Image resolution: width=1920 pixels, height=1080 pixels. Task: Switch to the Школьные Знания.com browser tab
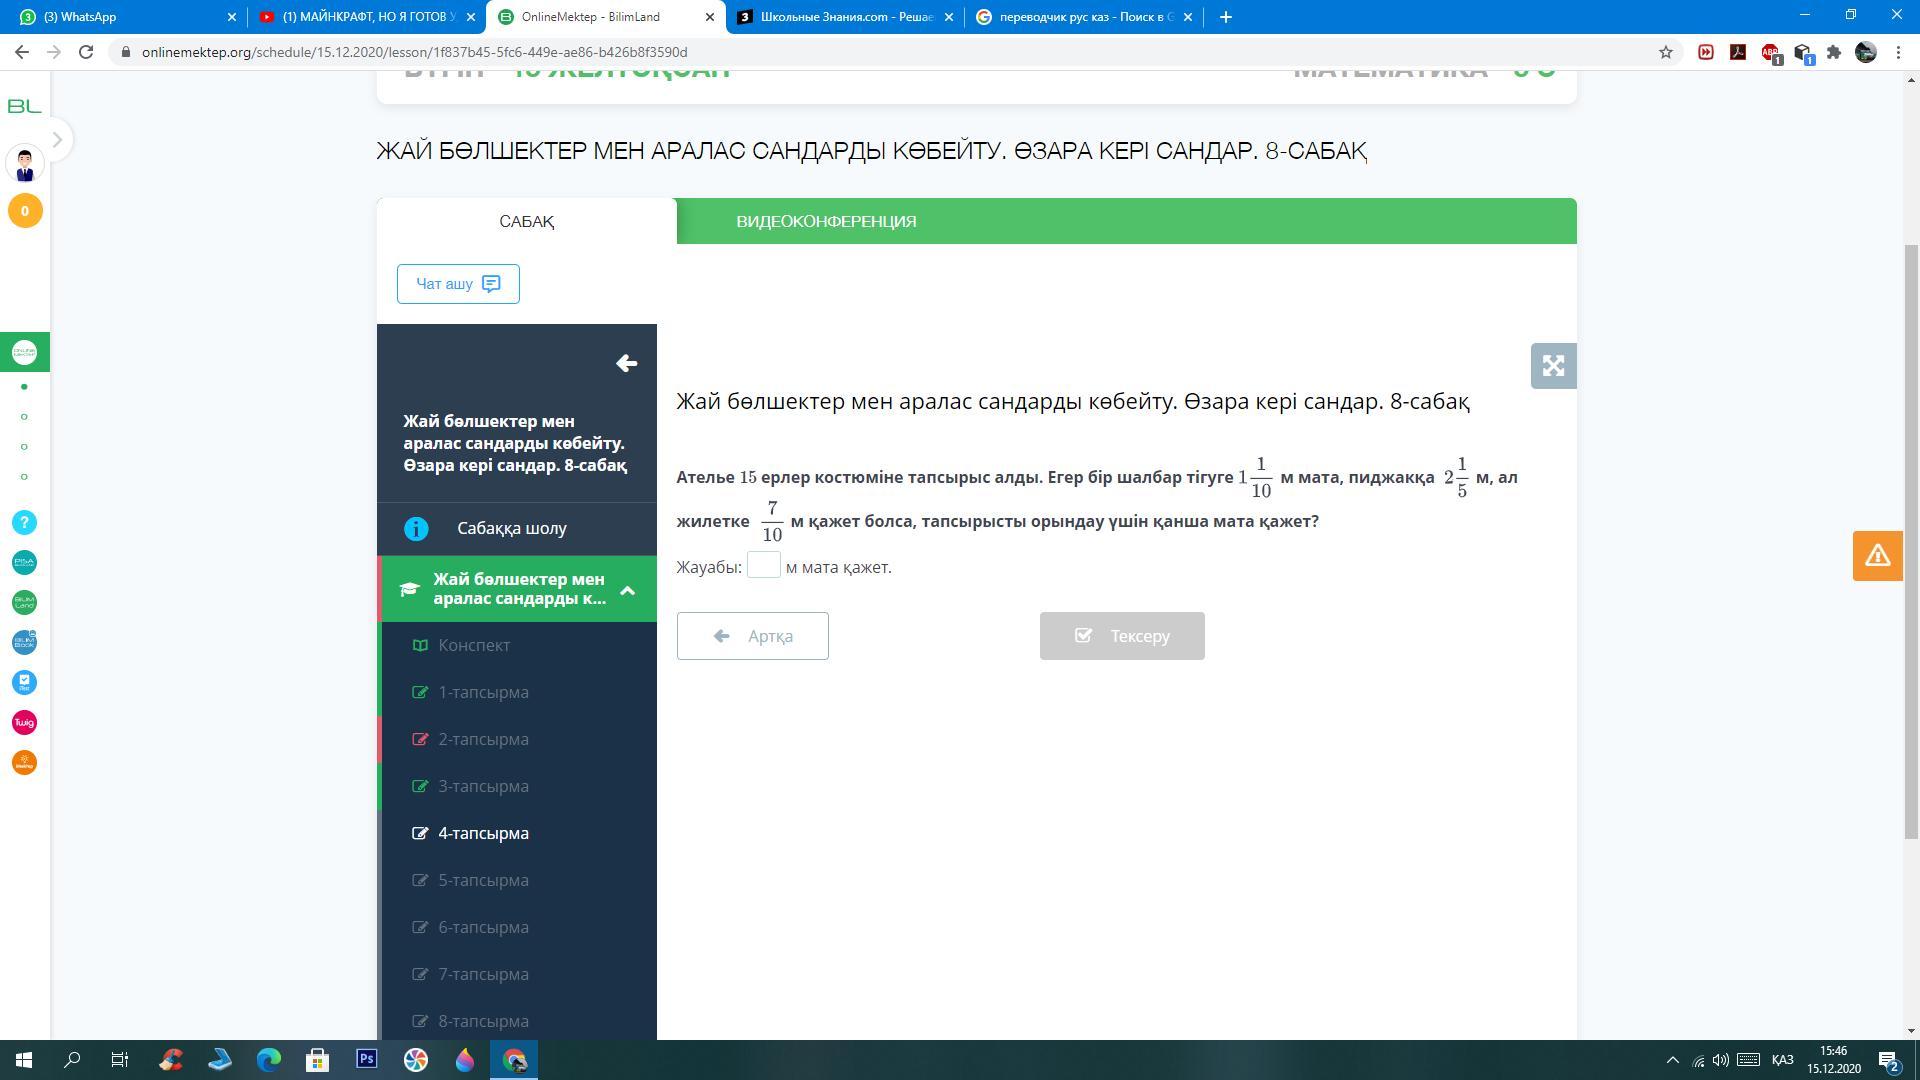click(845, 17)
